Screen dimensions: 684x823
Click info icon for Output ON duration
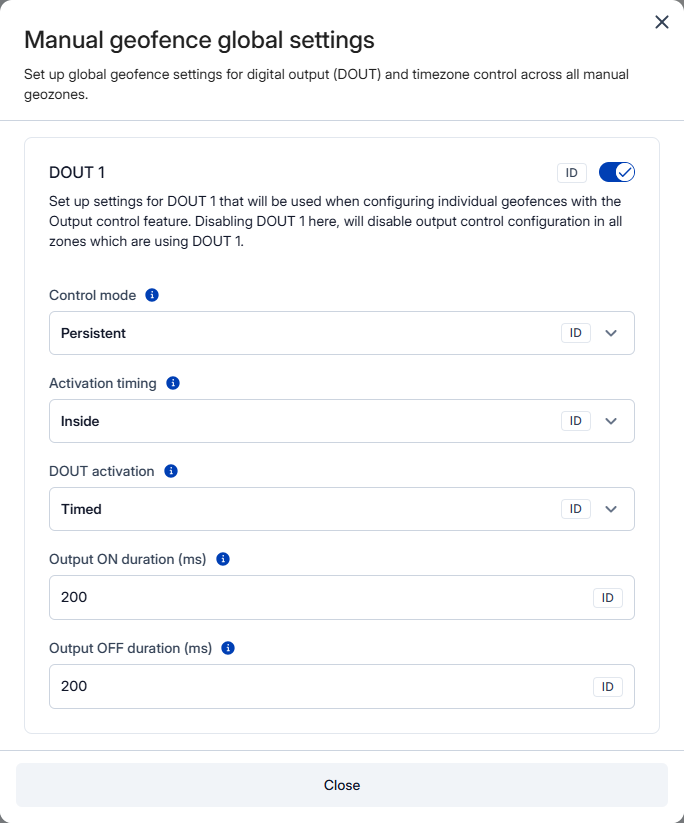(223, 559)
